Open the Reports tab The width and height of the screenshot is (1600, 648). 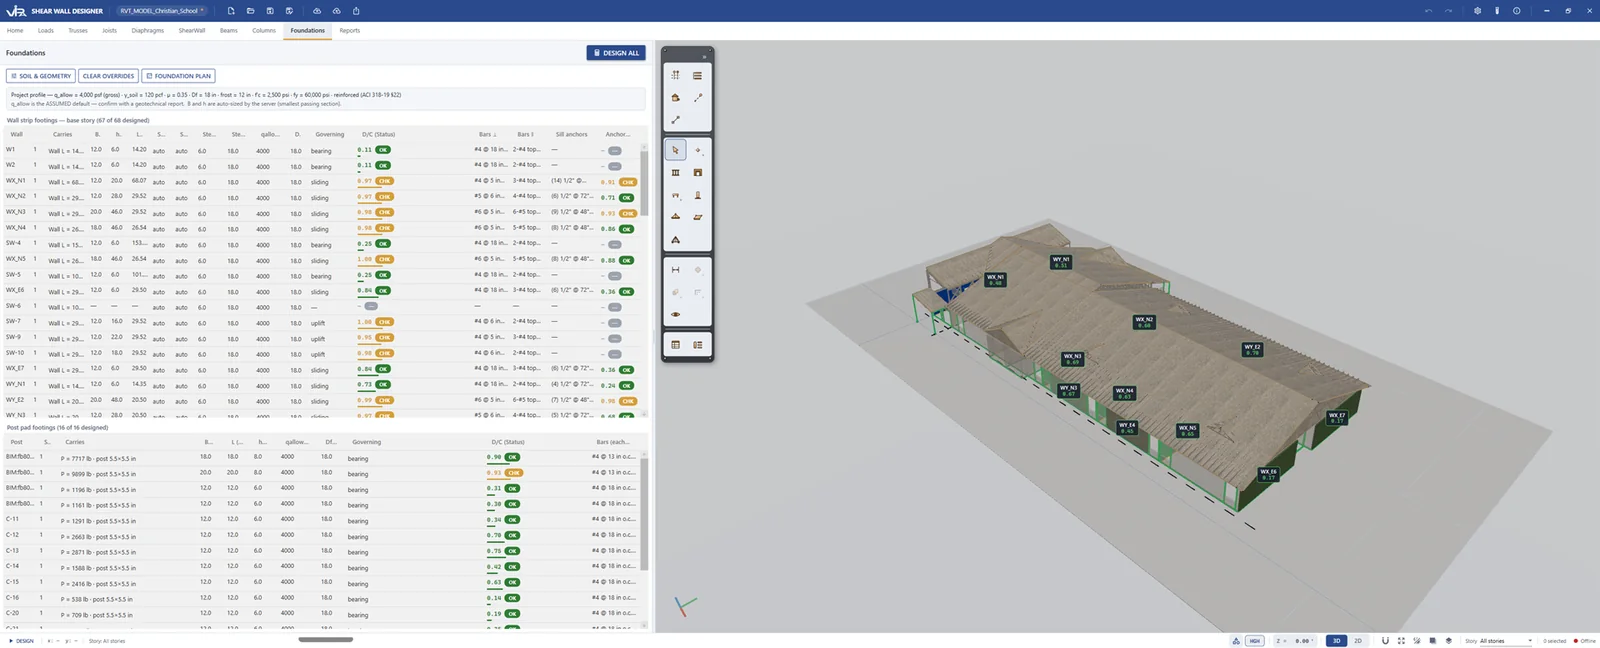(349, 30)
